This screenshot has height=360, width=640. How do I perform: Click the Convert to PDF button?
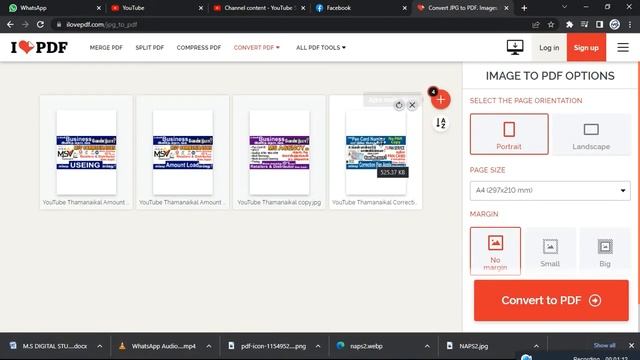tap(551, 300)
